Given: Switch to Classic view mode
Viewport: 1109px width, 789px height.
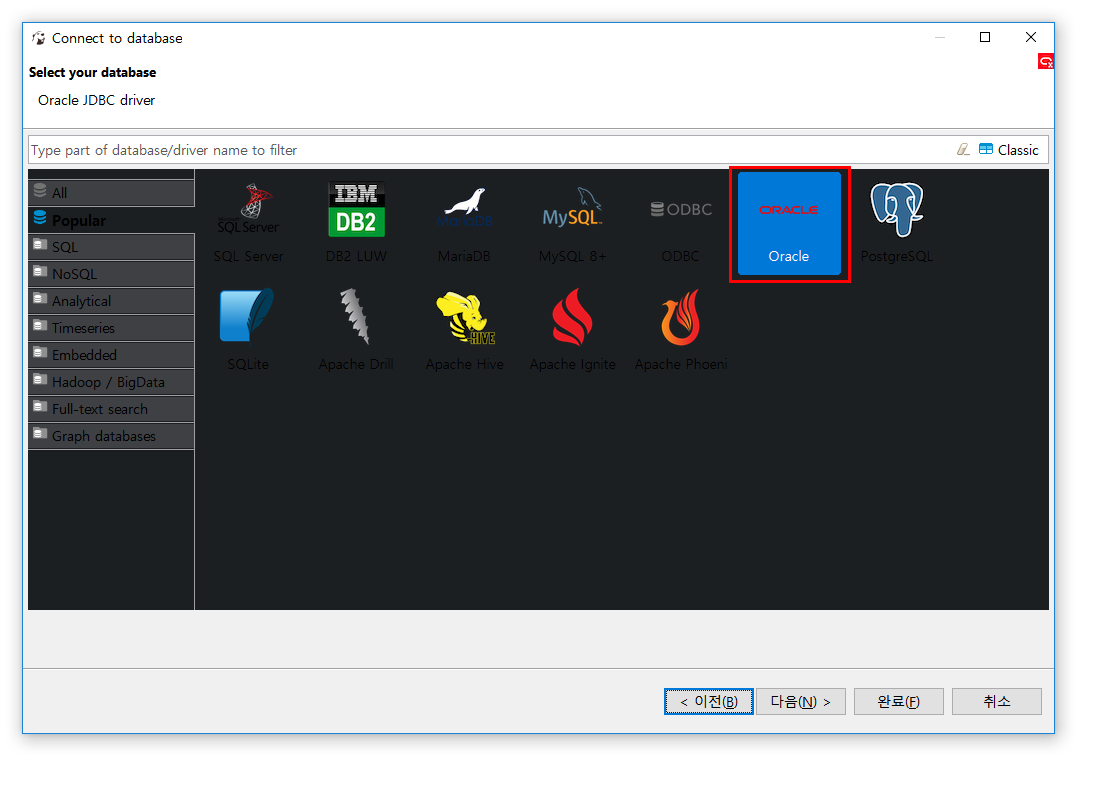Looking at the screenshot, I should [1009, 150].
